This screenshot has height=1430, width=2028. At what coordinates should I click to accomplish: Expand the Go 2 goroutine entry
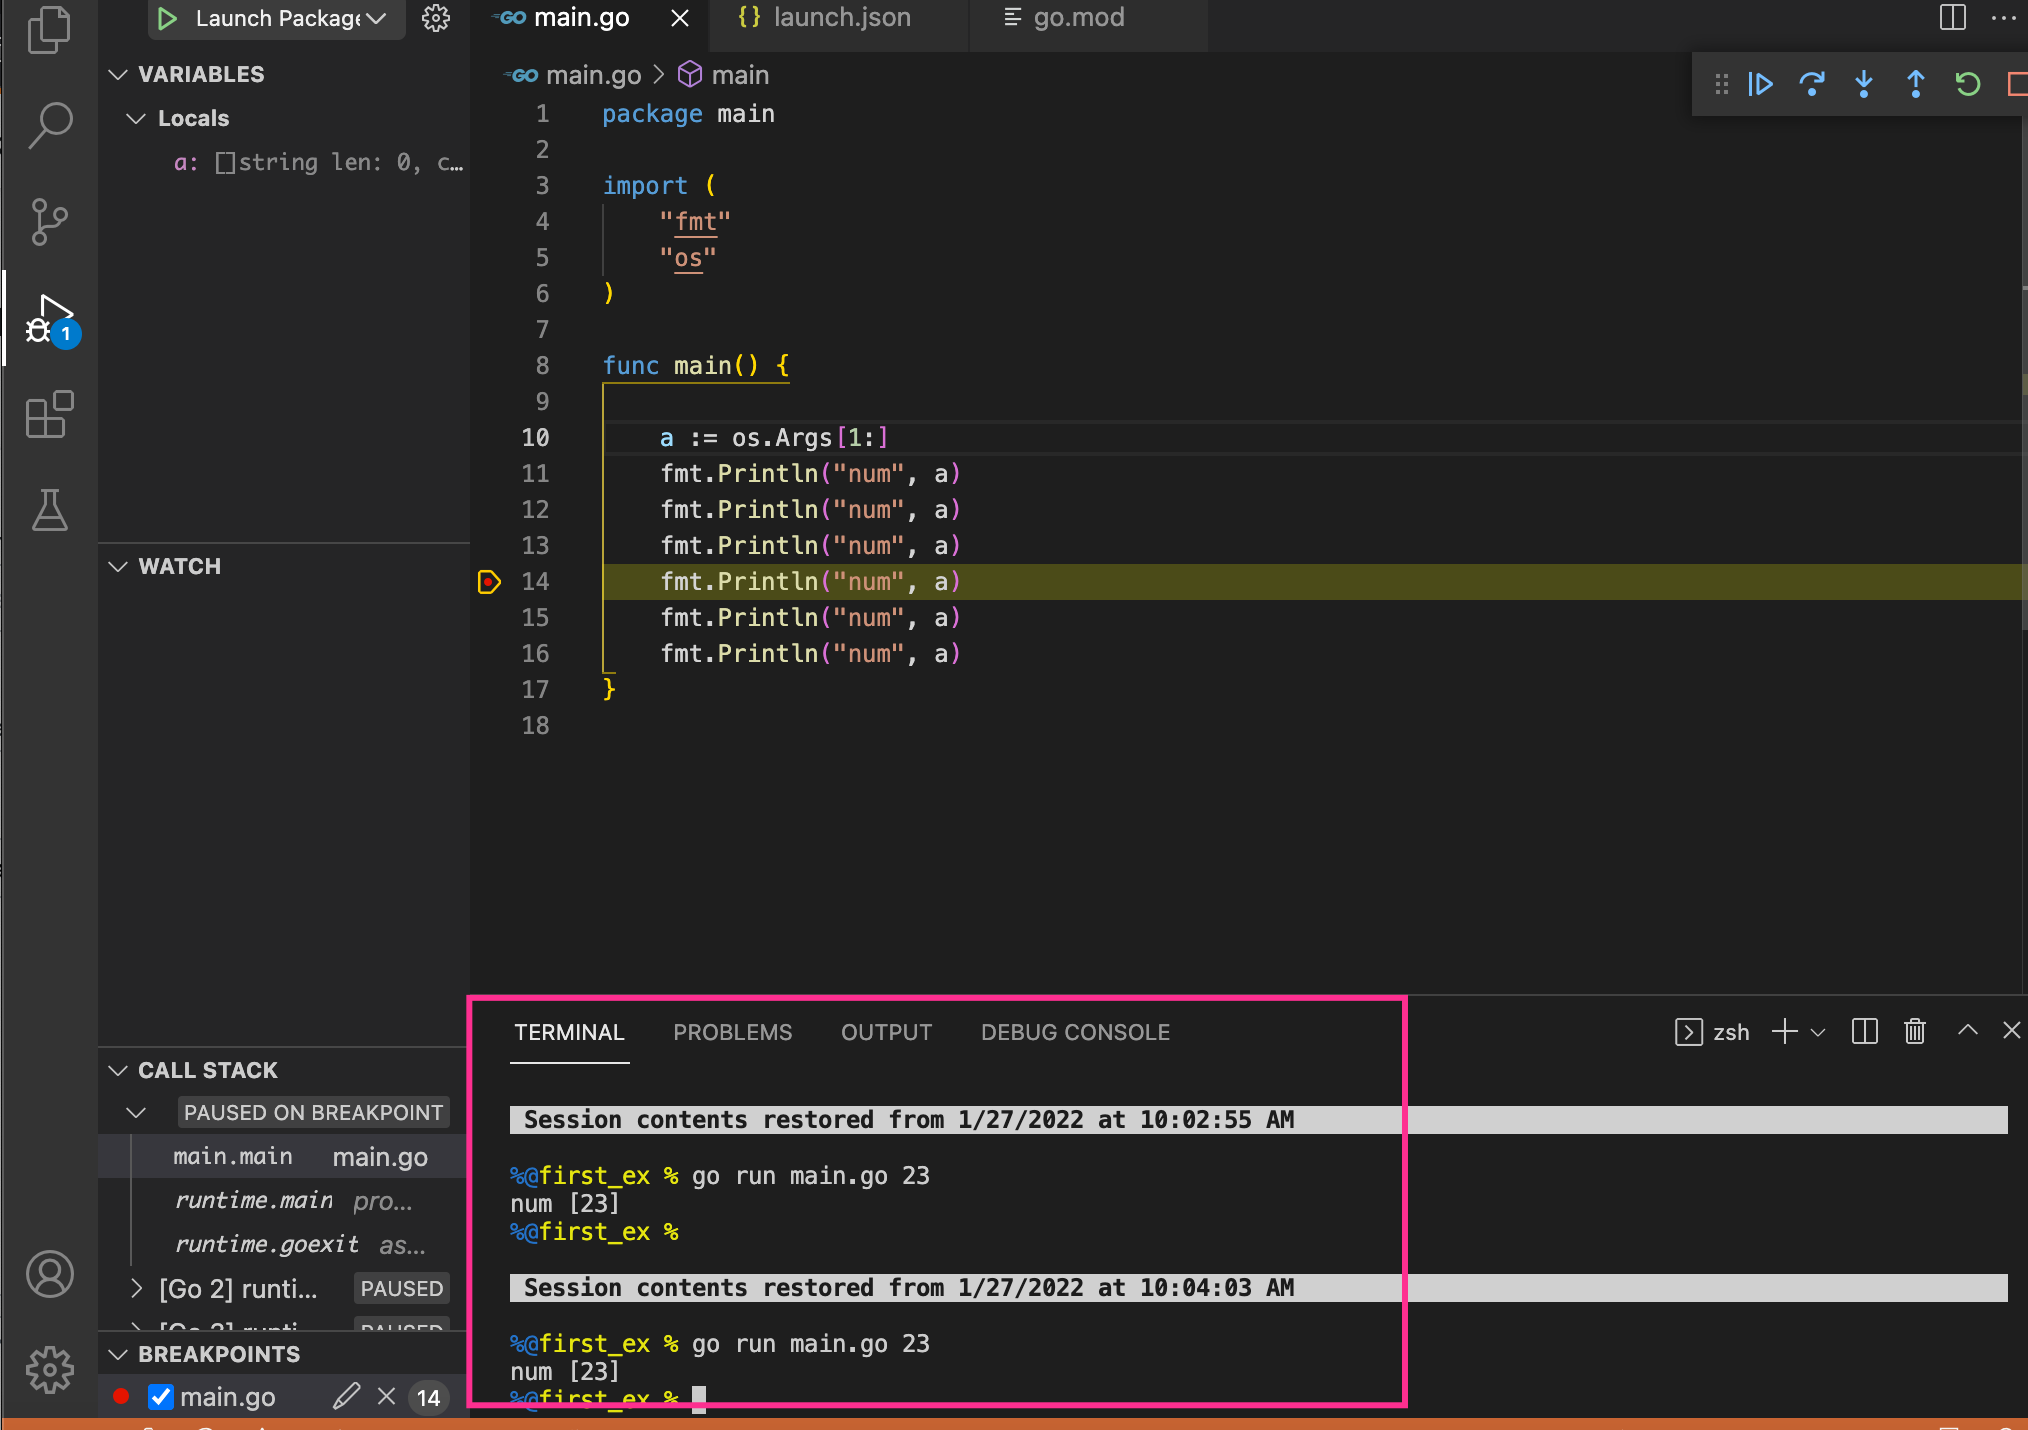tap(136, 1289)
